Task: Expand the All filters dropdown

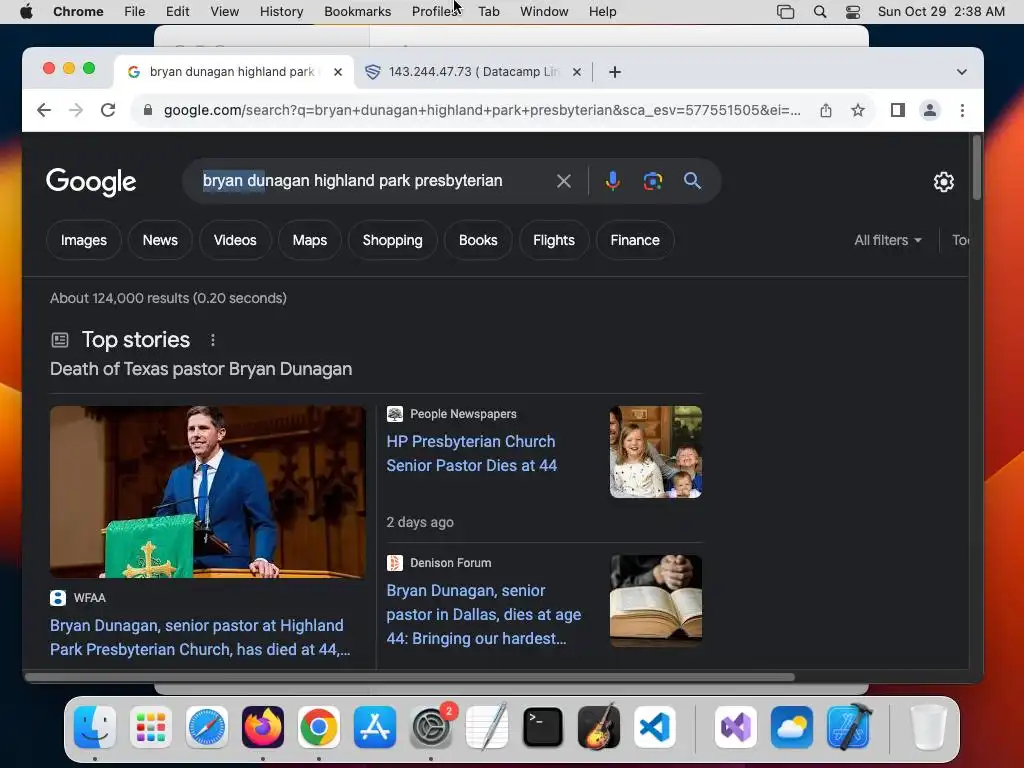Action: 888,240
